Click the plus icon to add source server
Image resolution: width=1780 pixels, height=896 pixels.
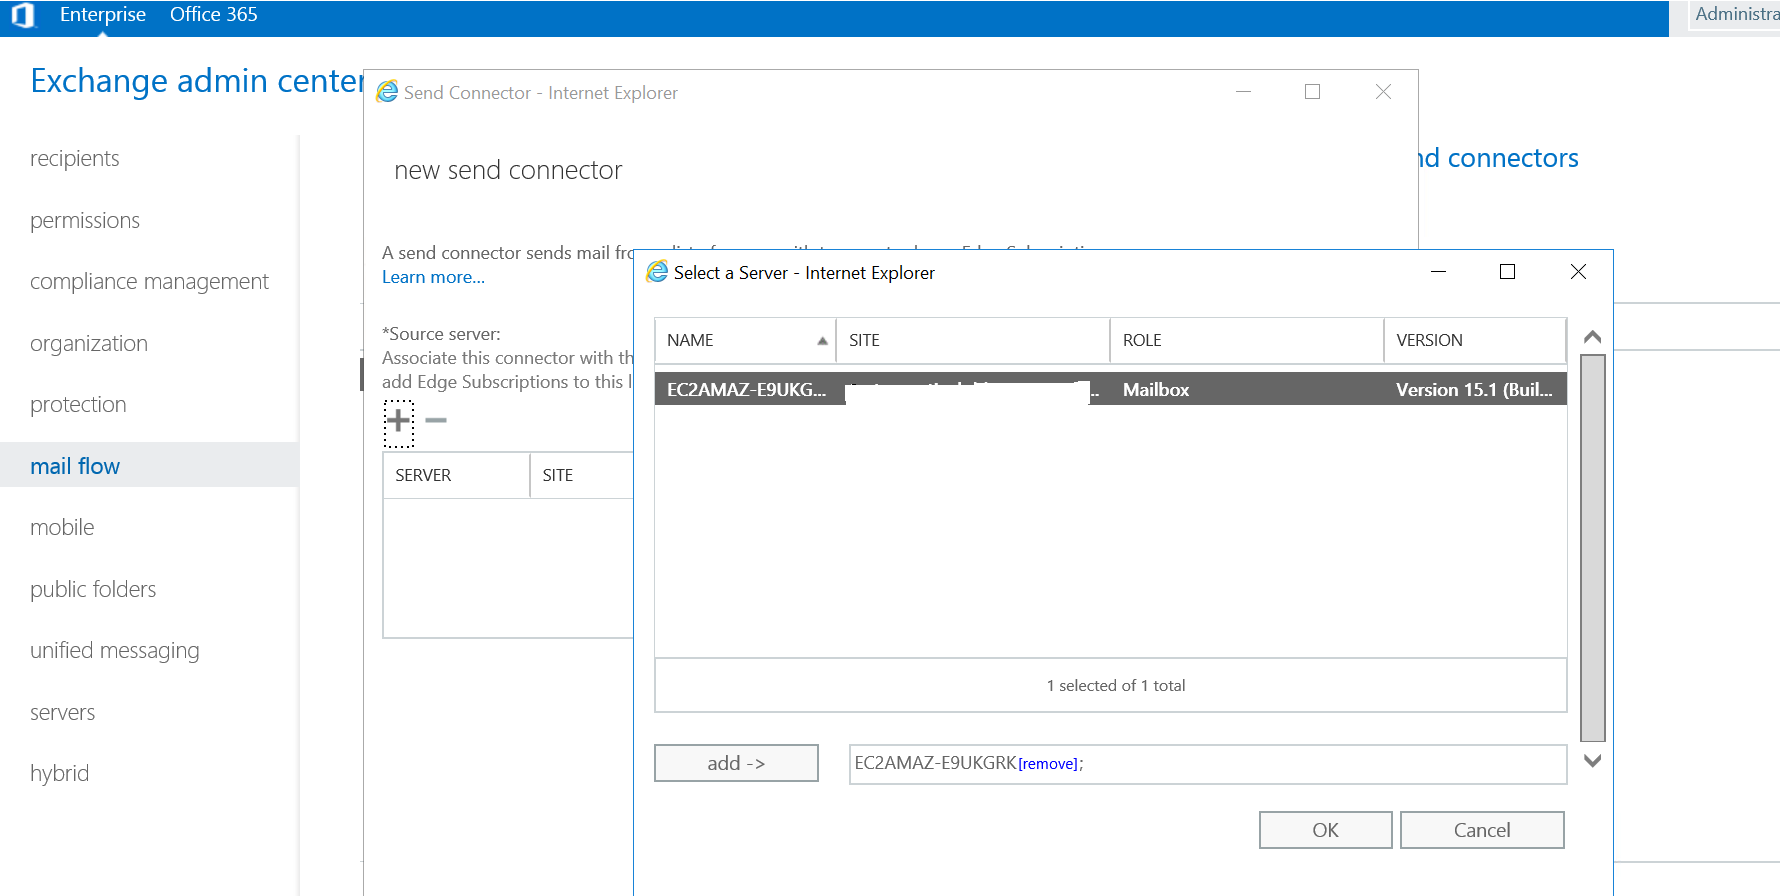coord(398,420)
